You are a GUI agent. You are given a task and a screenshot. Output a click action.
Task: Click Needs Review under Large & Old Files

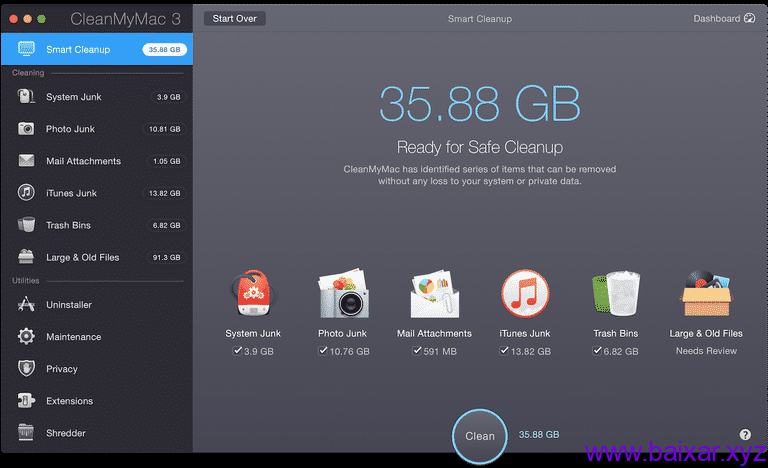coord(706,351)
